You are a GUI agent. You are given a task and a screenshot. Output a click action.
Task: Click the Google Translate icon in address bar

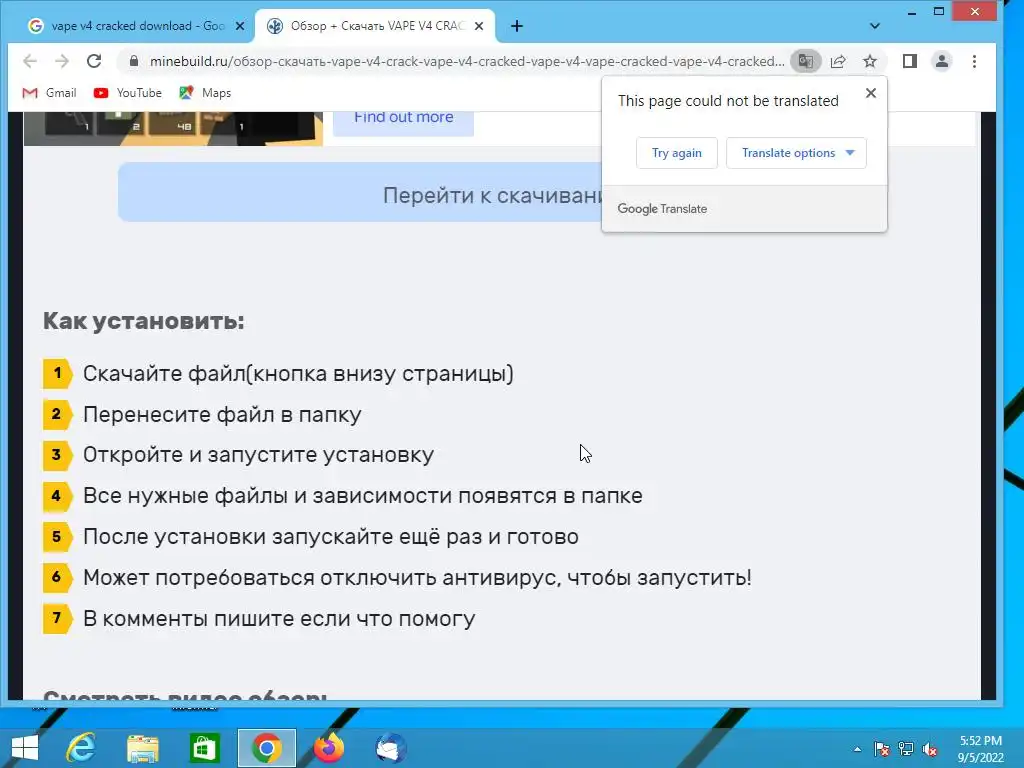click(806, 61)
